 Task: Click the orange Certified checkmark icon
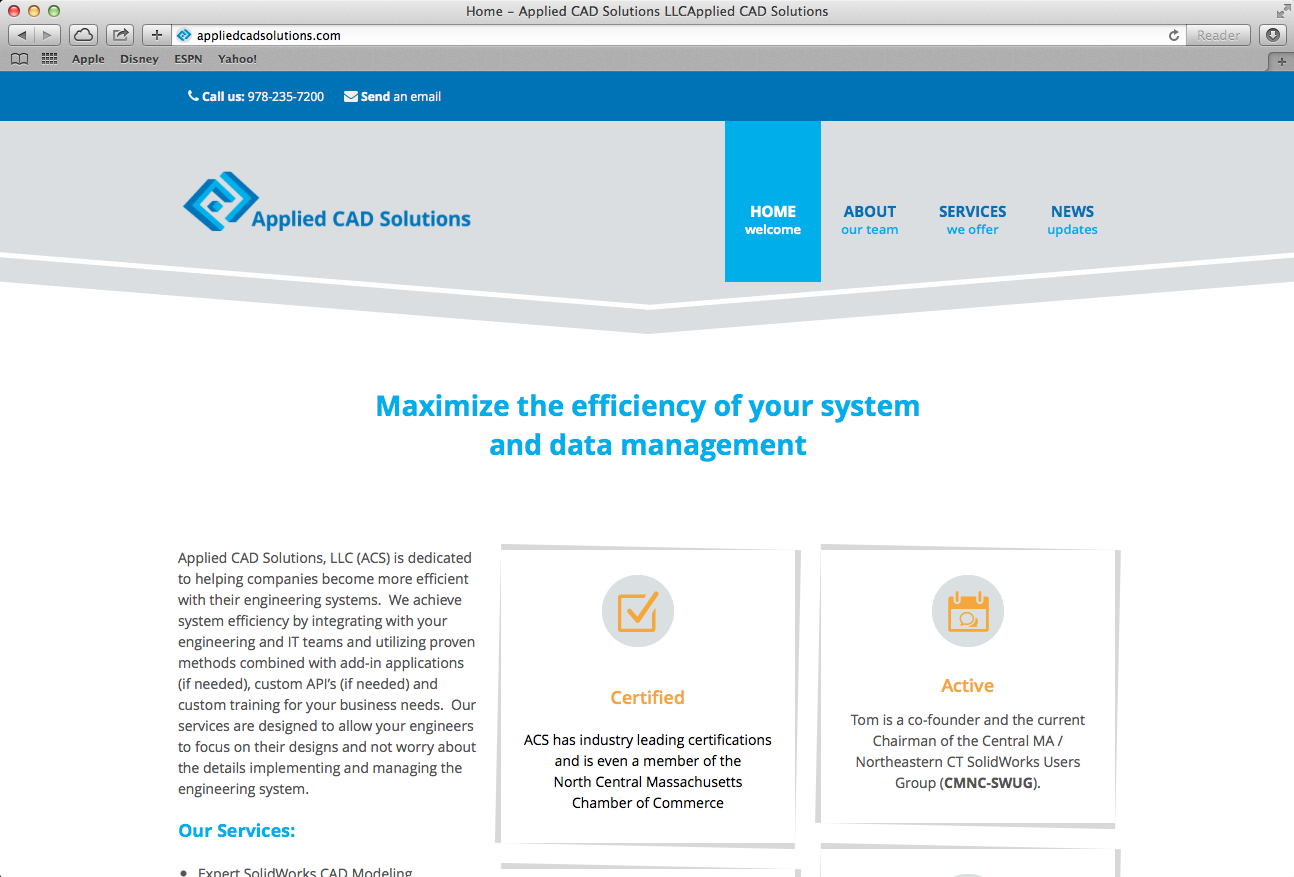point(637,611)
